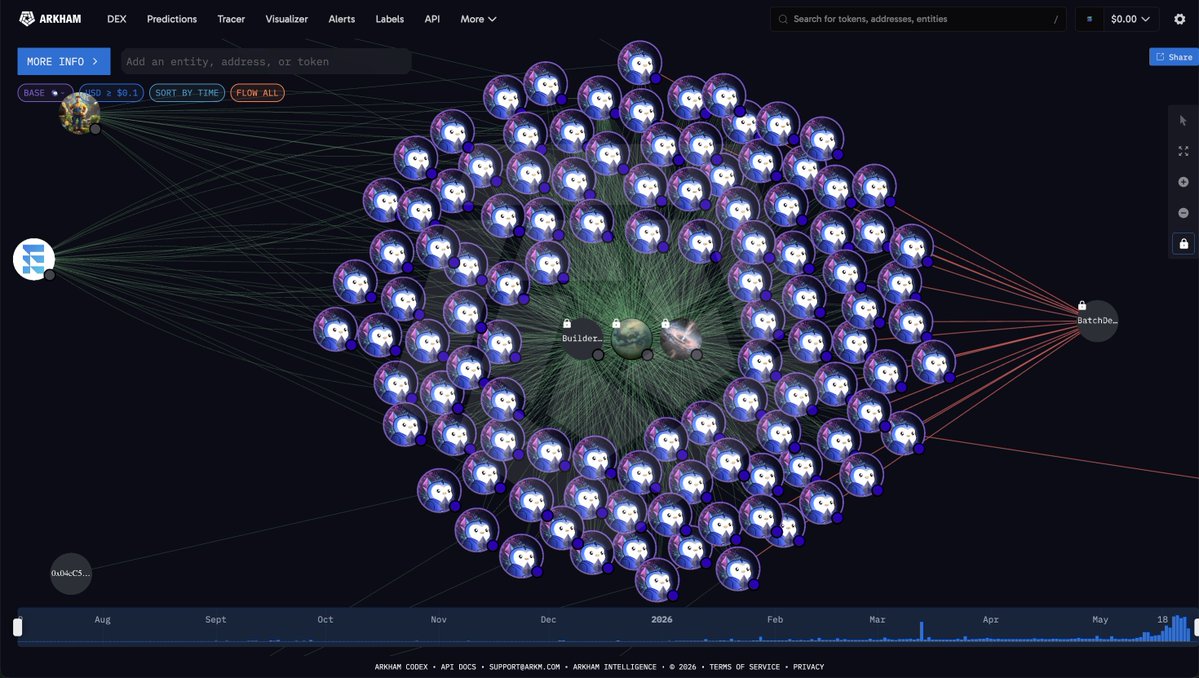Screen dimensions: 1199x678
Task: Click the chevron arrow on the MORE INFO button
Action: click(x=95, y=61)
